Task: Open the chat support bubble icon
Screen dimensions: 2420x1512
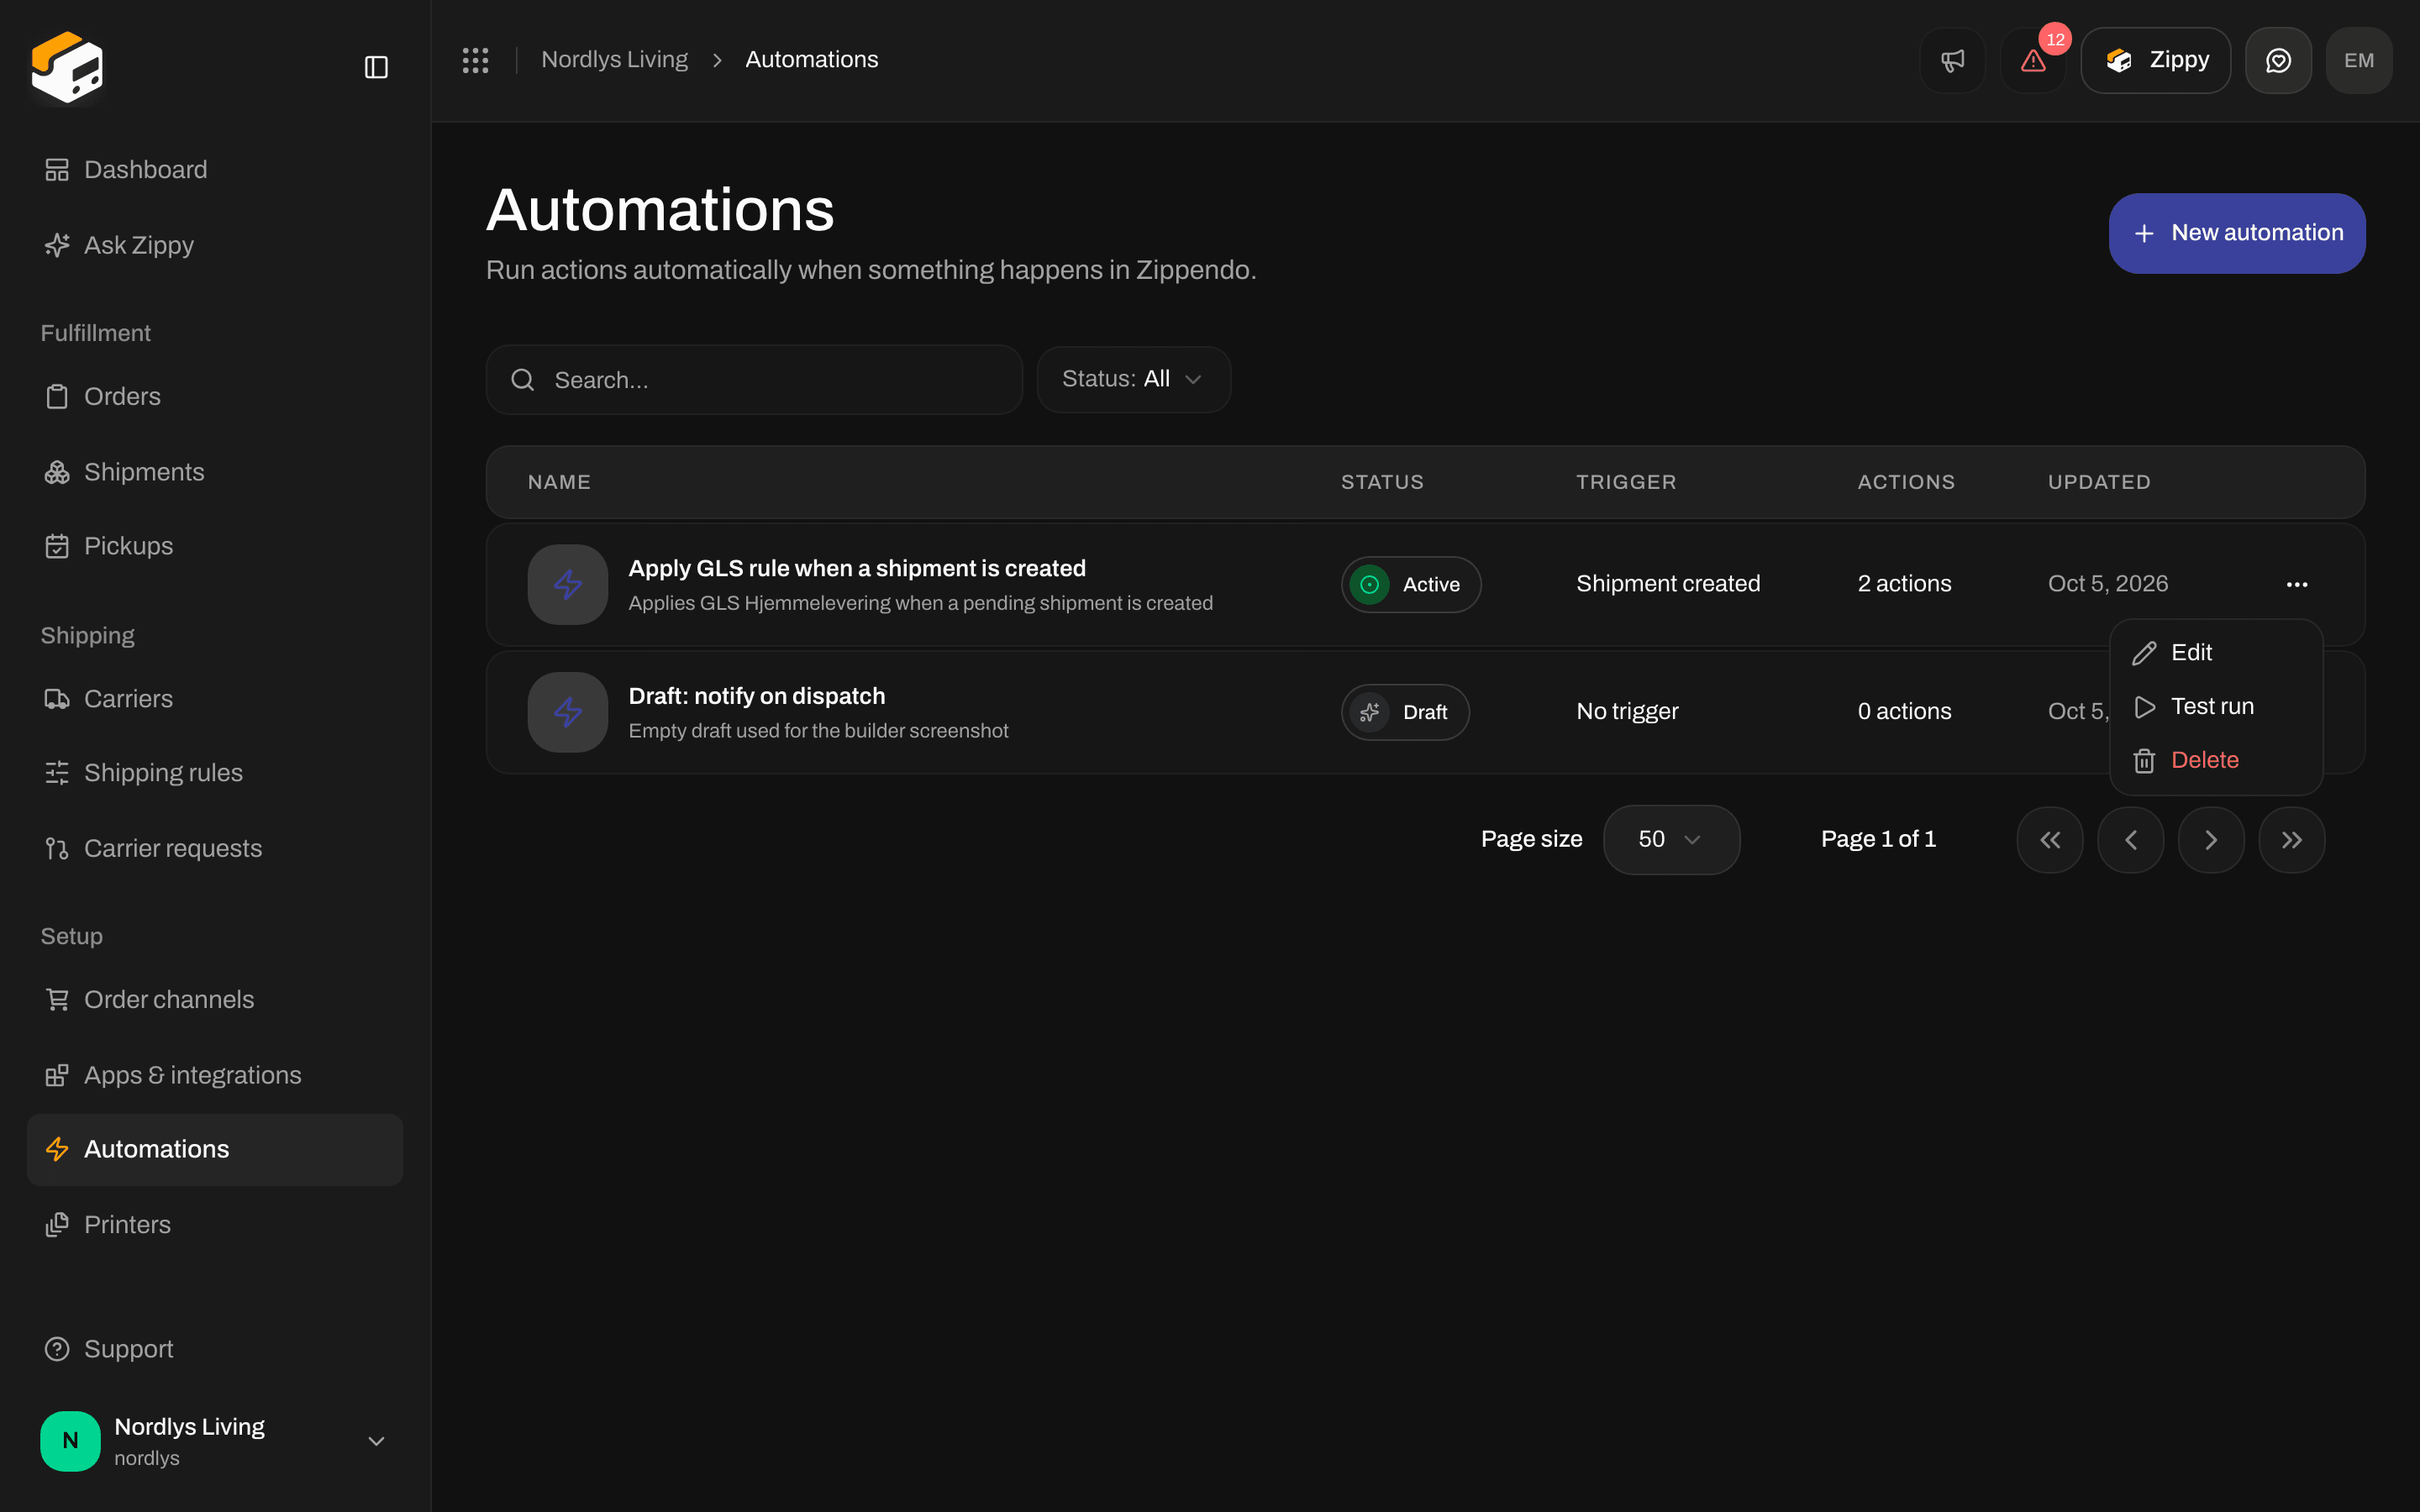Action: pos(2278,60)
